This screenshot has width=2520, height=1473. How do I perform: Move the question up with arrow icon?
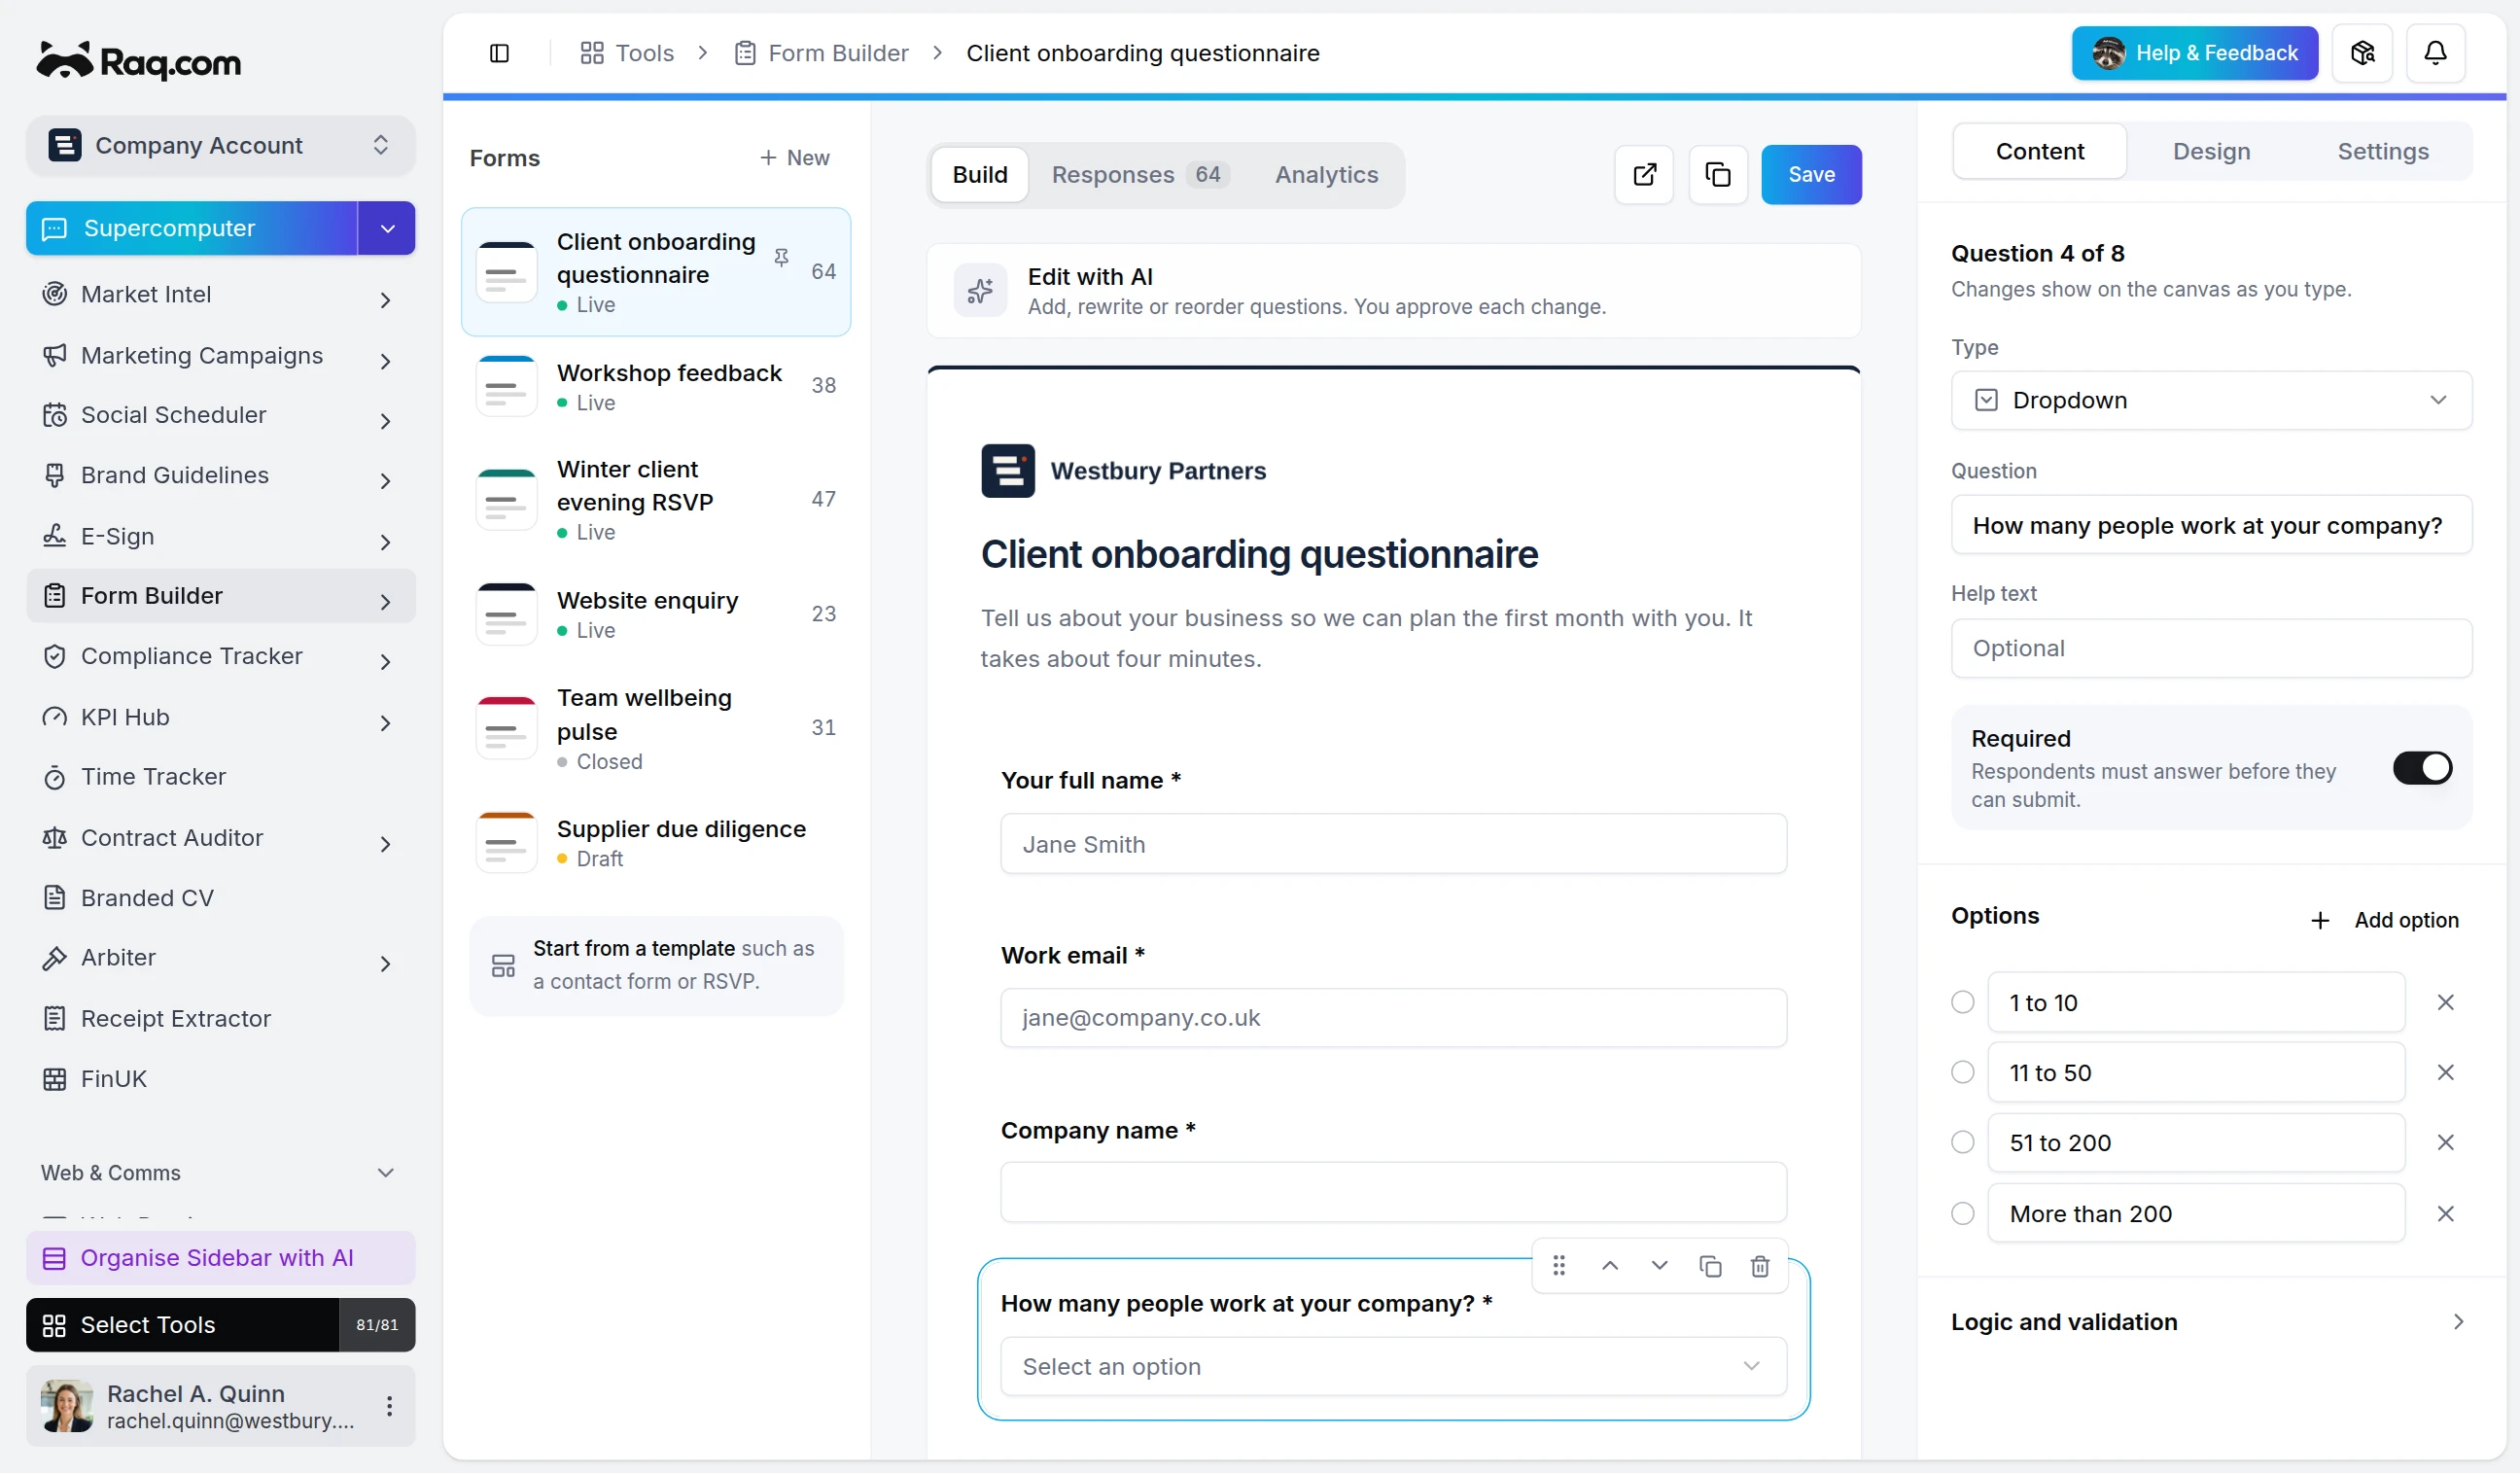pyautogui.click(x=1610, y=1266)
